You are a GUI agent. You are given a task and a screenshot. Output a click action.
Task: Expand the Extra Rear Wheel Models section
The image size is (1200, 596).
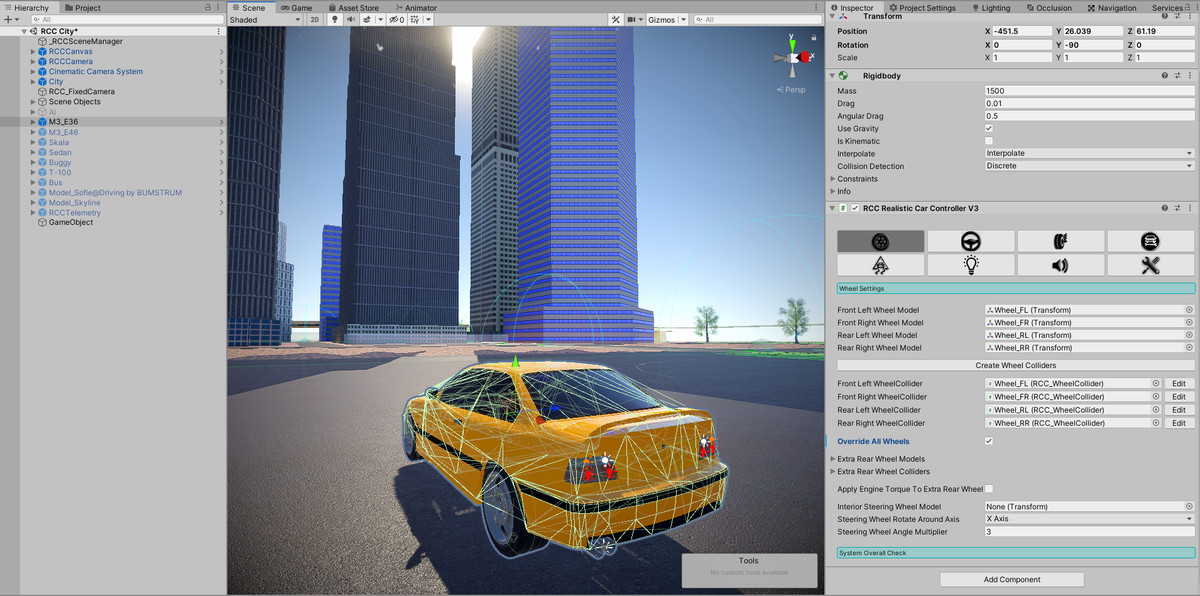(x=833, y=458)
